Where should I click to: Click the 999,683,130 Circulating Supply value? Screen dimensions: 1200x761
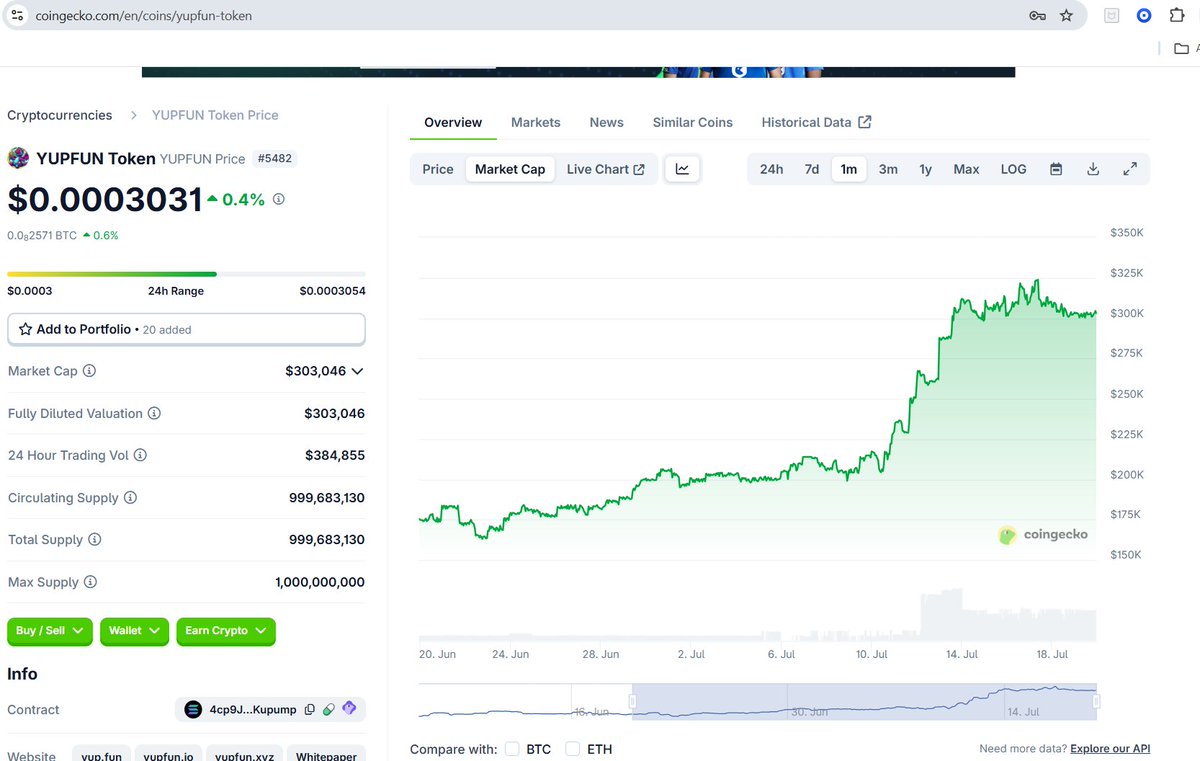click(x=327, y=498)
